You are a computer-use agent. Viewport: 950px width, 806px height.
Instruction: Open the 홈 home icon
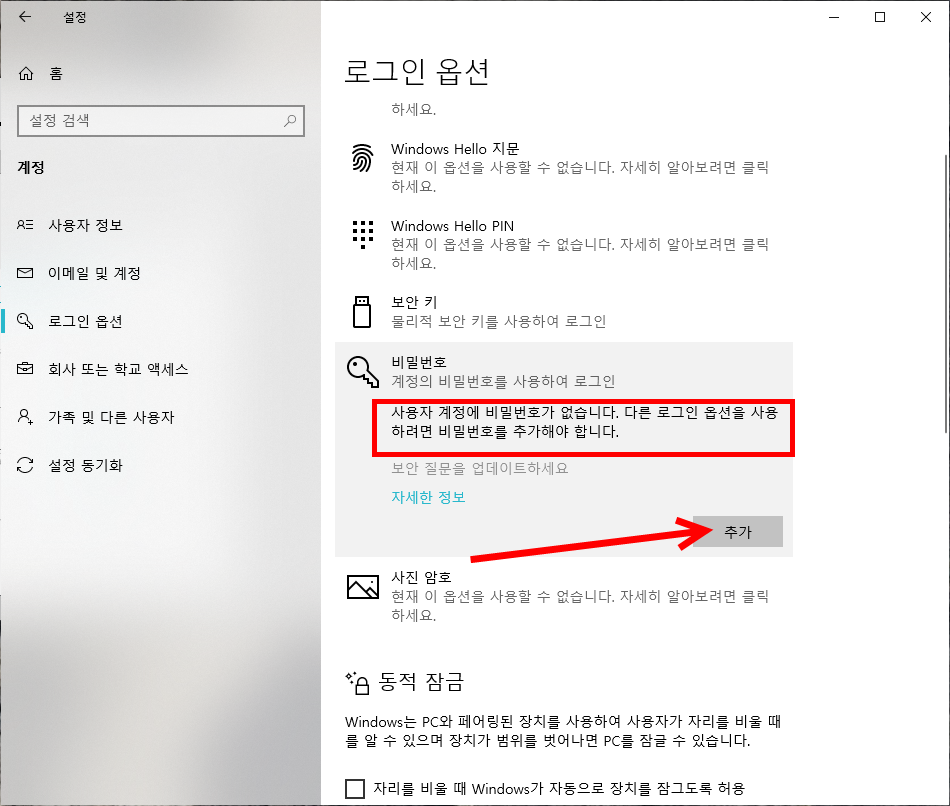pos(26,74)
